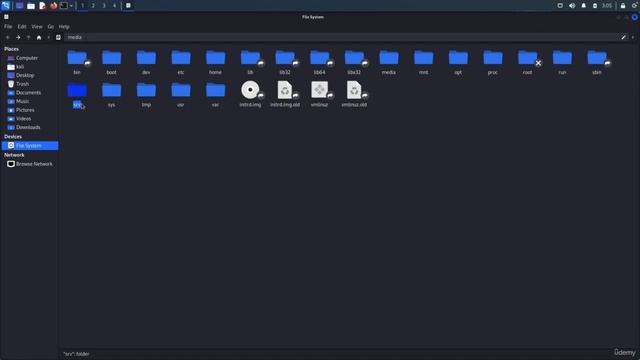Viewport: 640px width, 360px height.
Task: Select the vmlinuz file
Action: (x=320, y=90)
